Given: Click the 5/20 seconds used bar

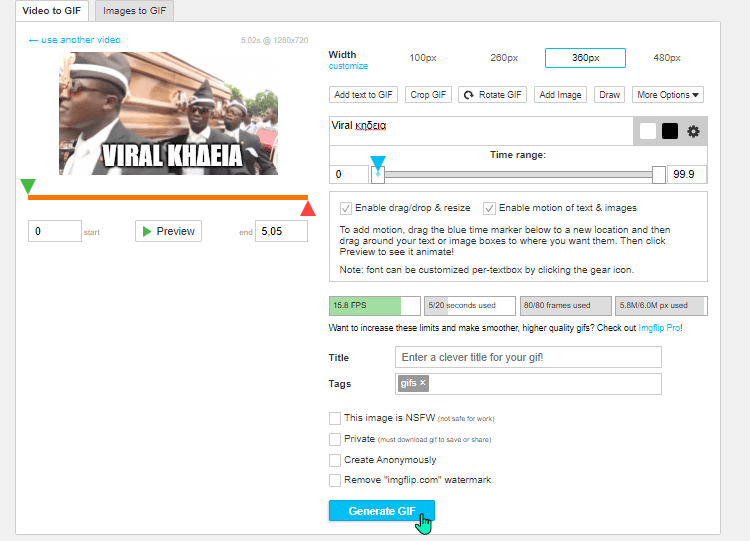Looking at the screenshot, I should [x=470, y=306].
